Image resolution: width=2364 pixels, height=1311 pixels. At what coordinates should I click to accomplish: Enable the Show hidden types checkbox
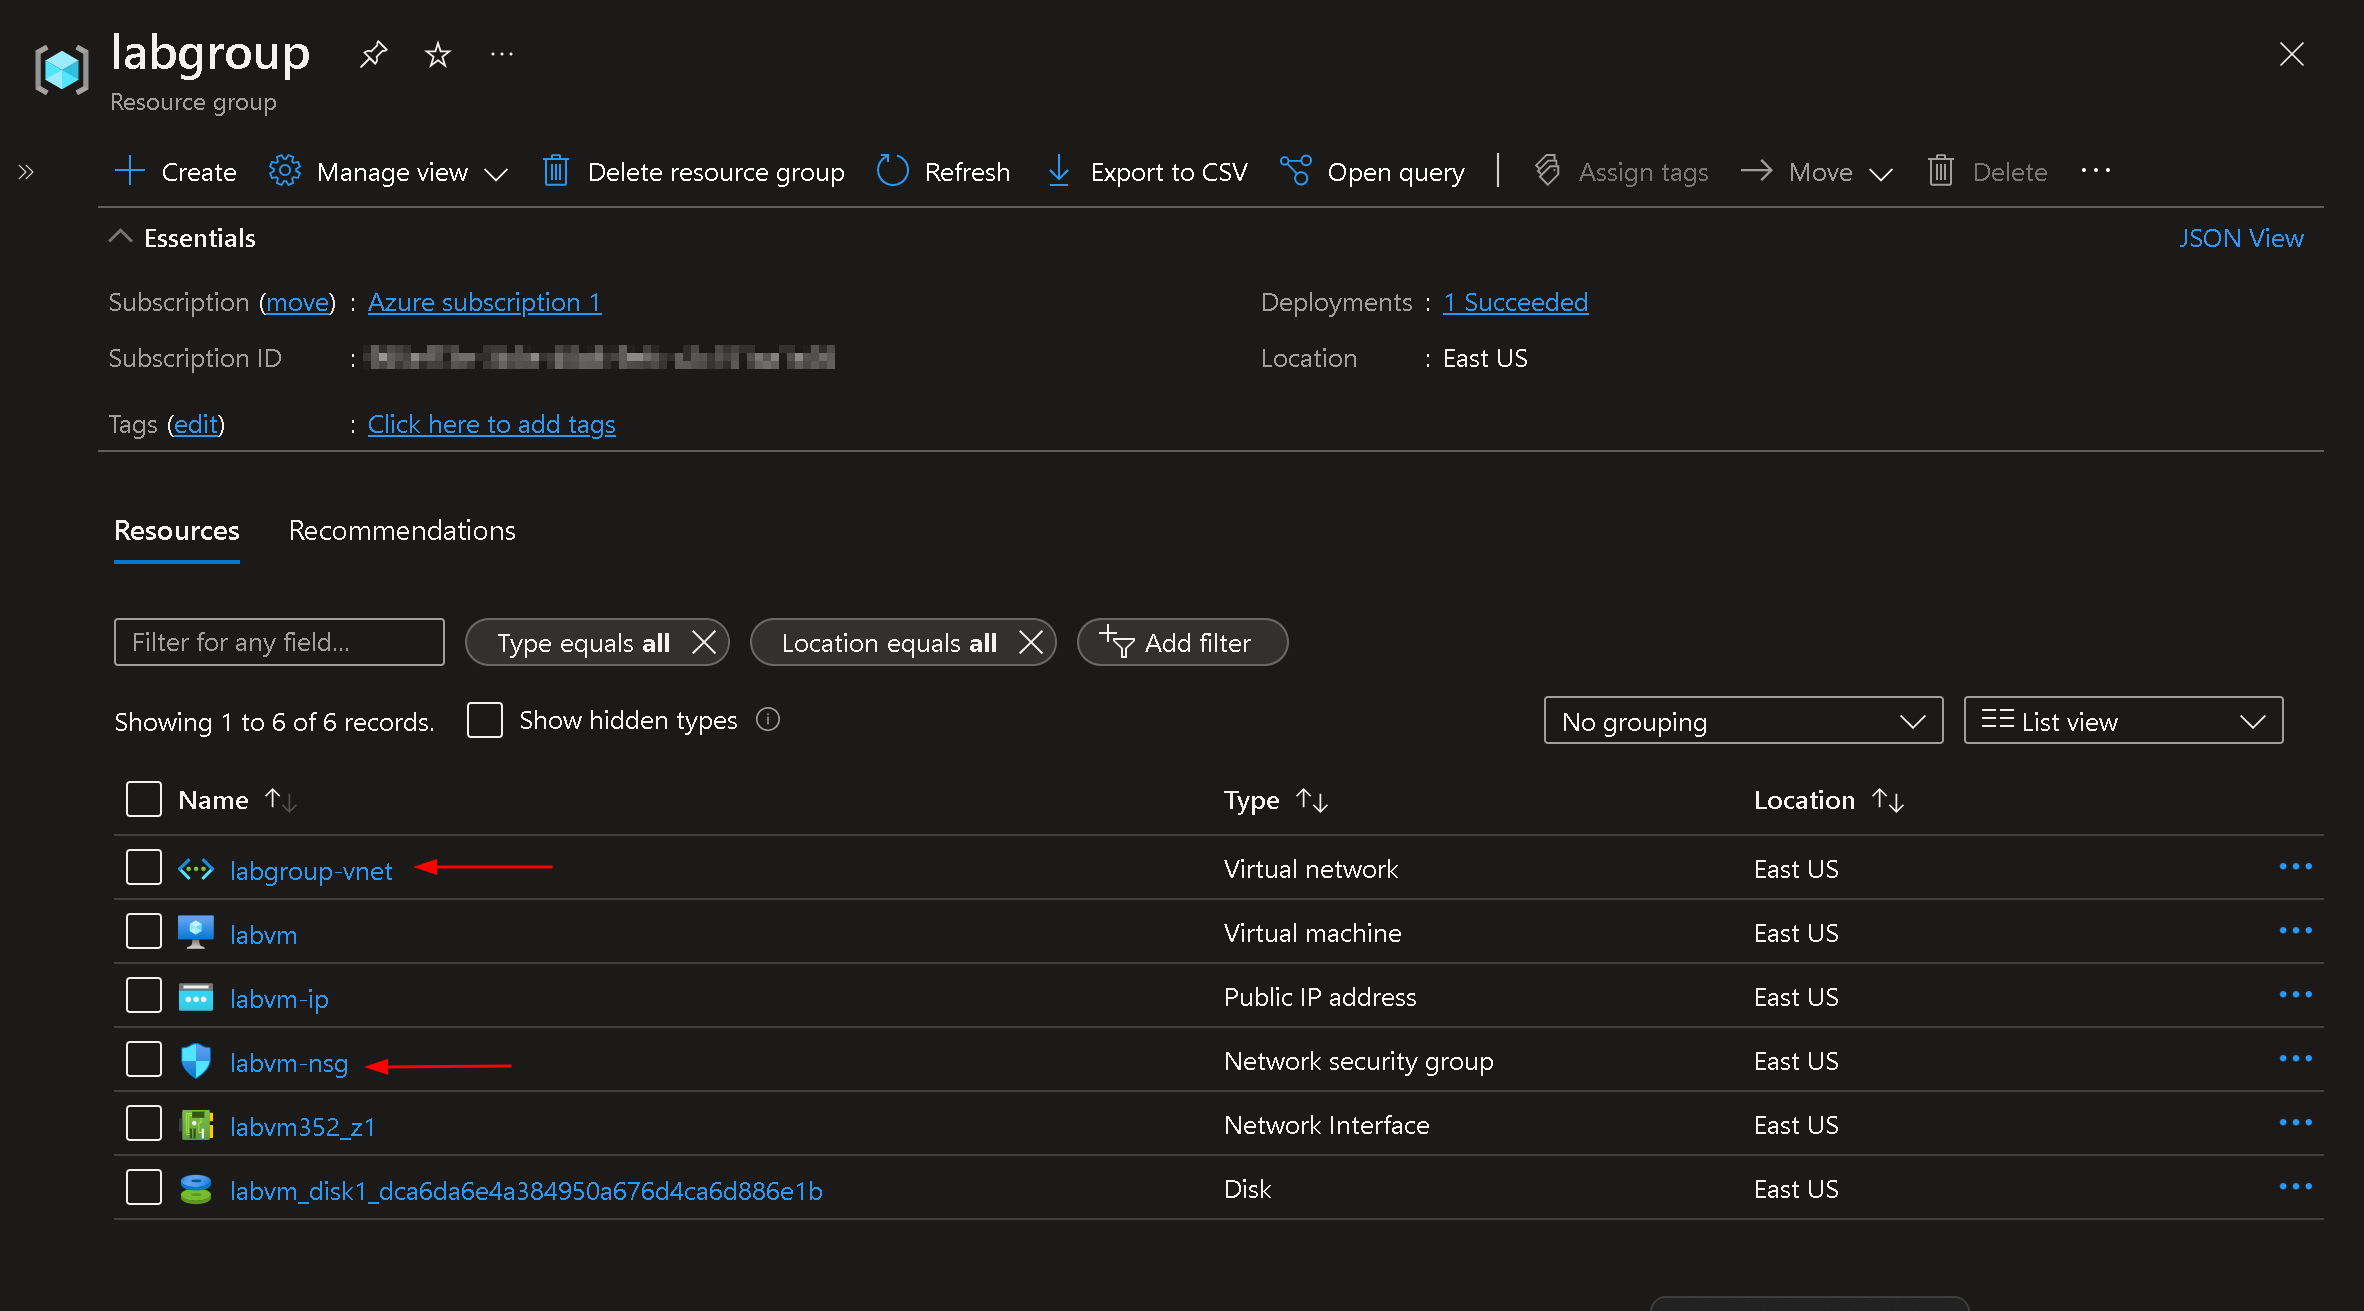pos(485,720)
